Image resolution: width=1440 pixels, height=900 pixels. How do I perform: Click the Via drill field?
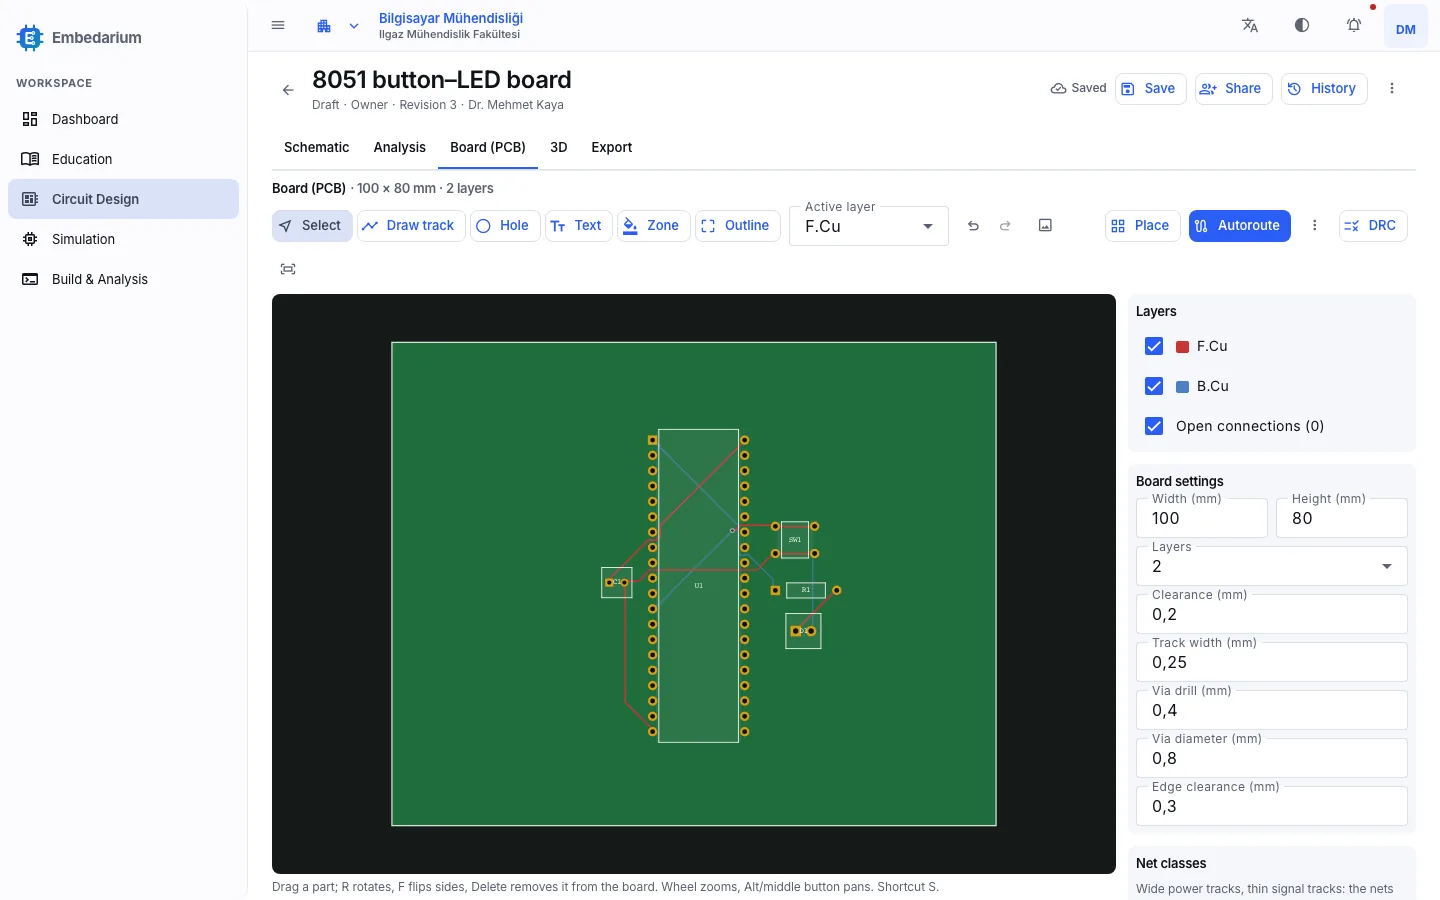(1272, 710)
